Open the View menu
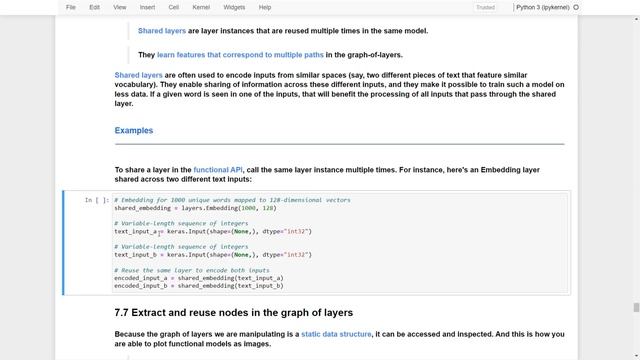Image resolution: width=640 pixels, height=360 pixels. point(120,7)
